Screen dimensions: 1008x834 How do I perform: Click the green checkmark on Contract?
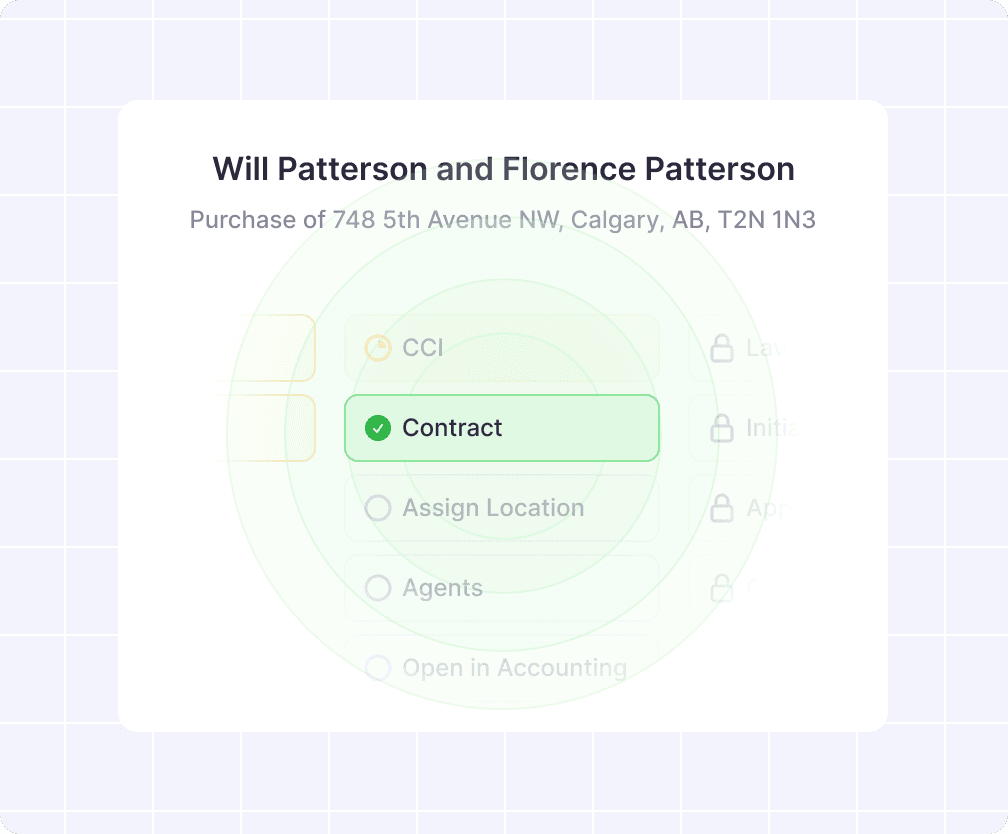tap(377, 428)
